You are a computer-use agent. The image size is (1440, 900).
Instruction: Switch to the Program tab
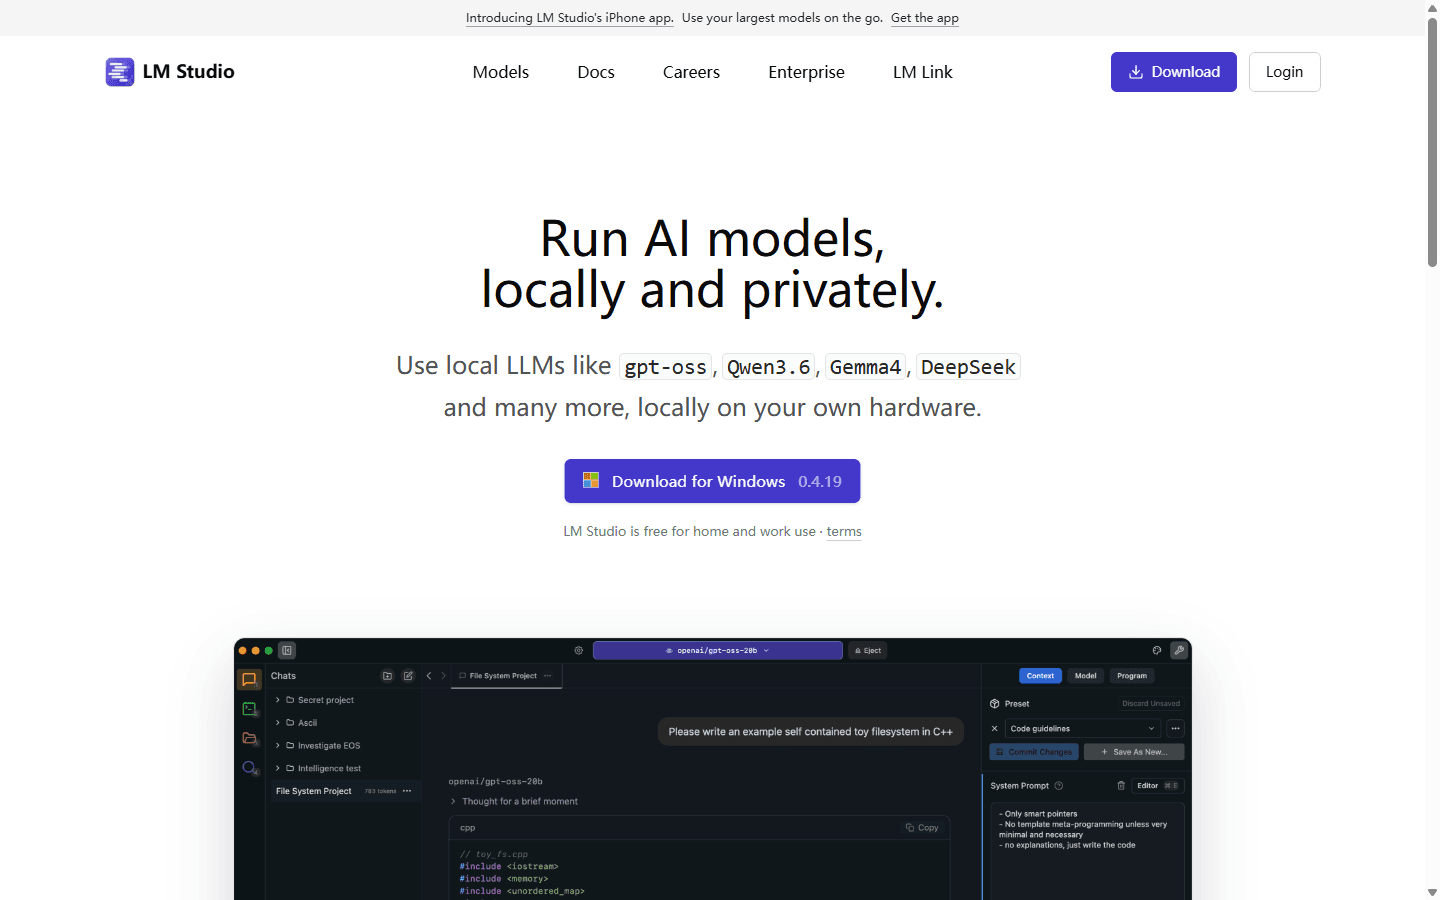point(1132,676)
